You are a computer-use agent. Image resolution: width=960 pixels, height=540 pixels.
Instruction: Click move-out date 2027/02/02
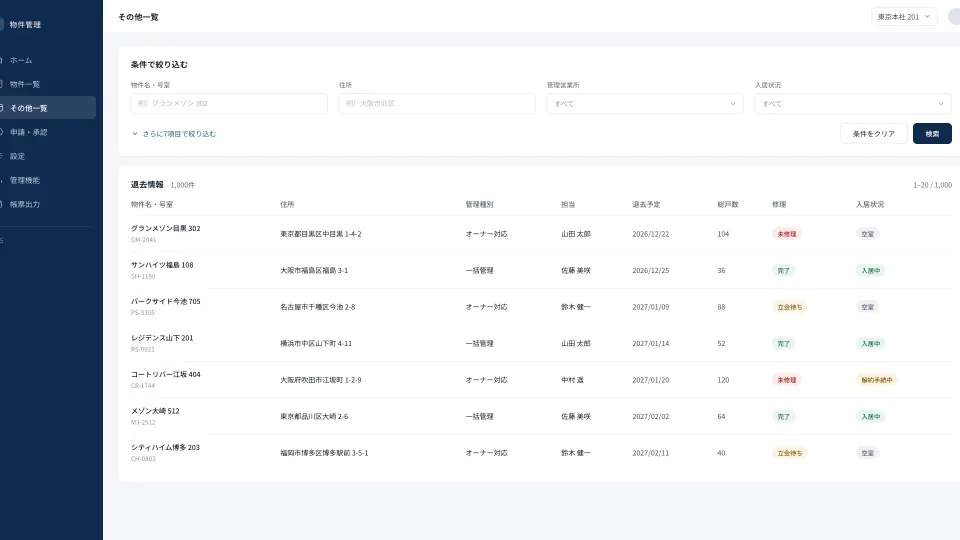[x=651, y=416]
